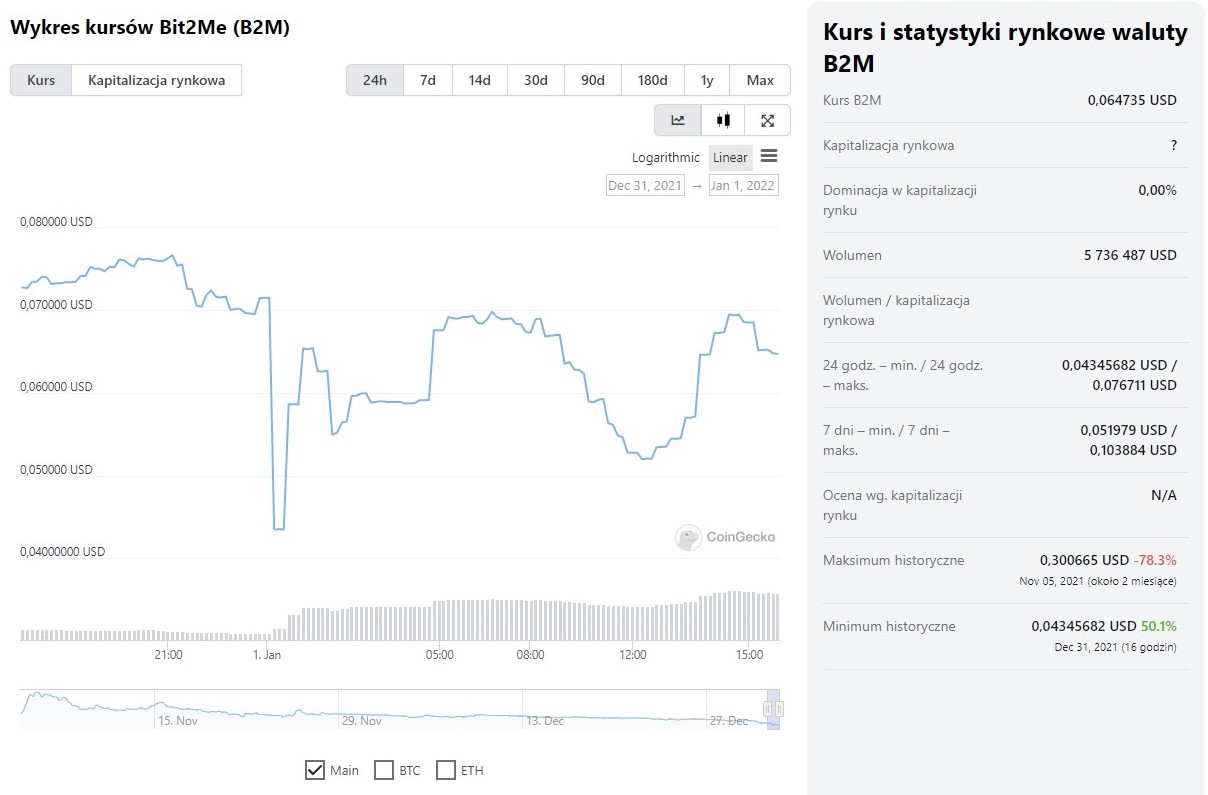This screenshot has width=1208, height=795.
Task: Select the Max time range
Action: click(x=760, y=80)
